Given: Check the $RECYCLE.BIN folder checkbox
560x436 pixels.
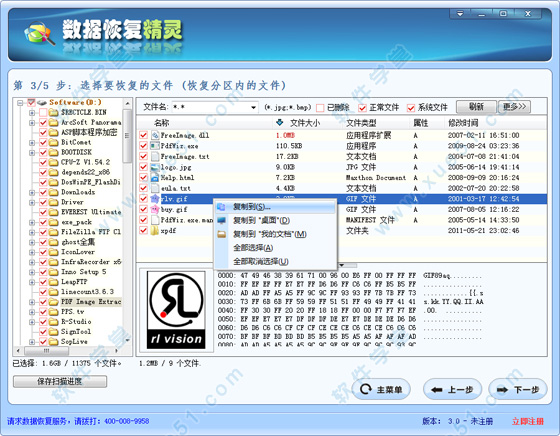Looking at the screenshot, I should click(43, 112).
